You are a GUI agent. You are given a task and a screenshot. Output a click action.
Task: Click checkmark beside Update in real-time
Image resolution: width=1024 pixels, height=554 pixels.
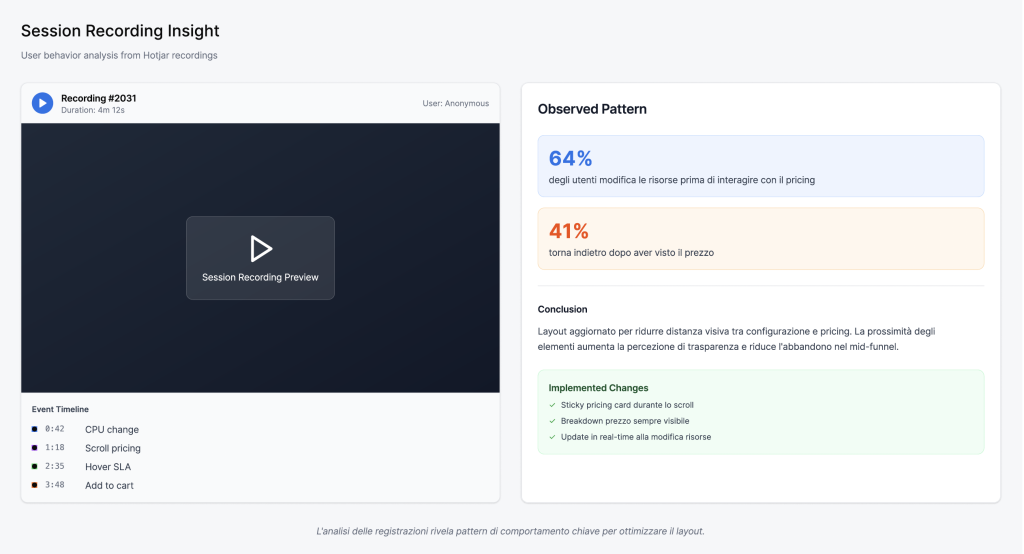(x=552, y=437)
